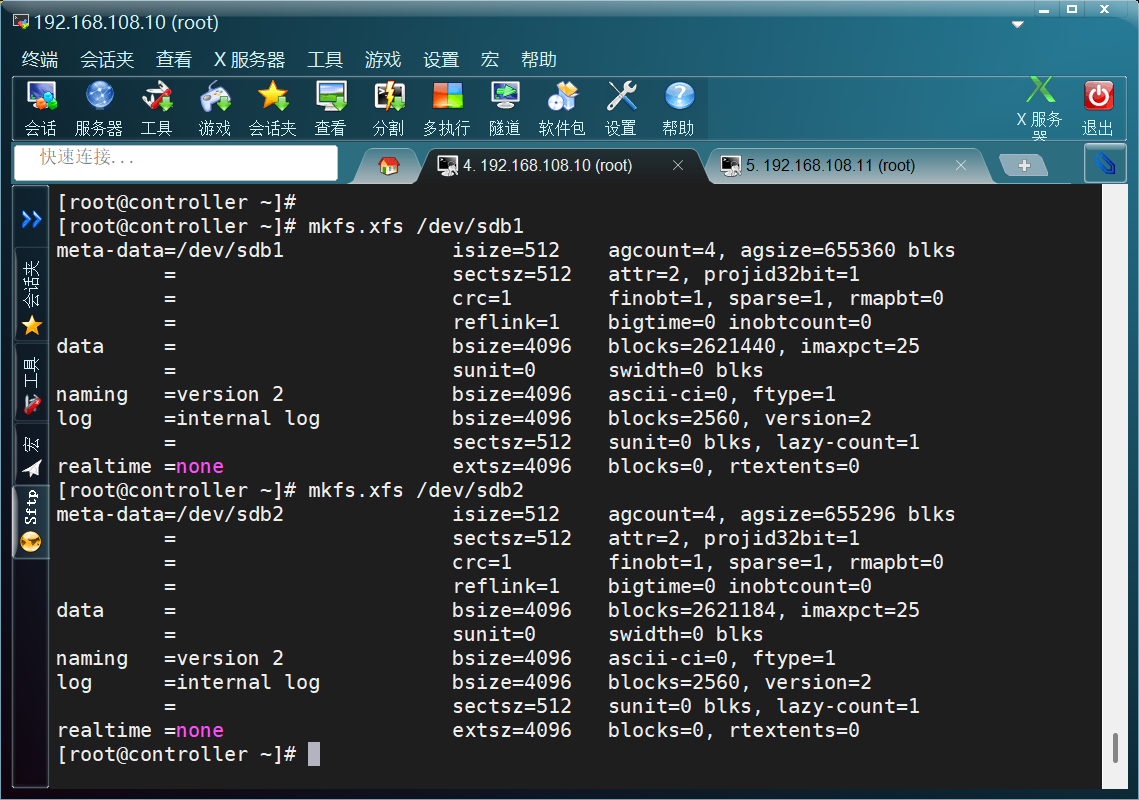Screen dimensions: 1139x800
Task: Click the 快速连接 quick connect field
Action: (x=175, y=162)
